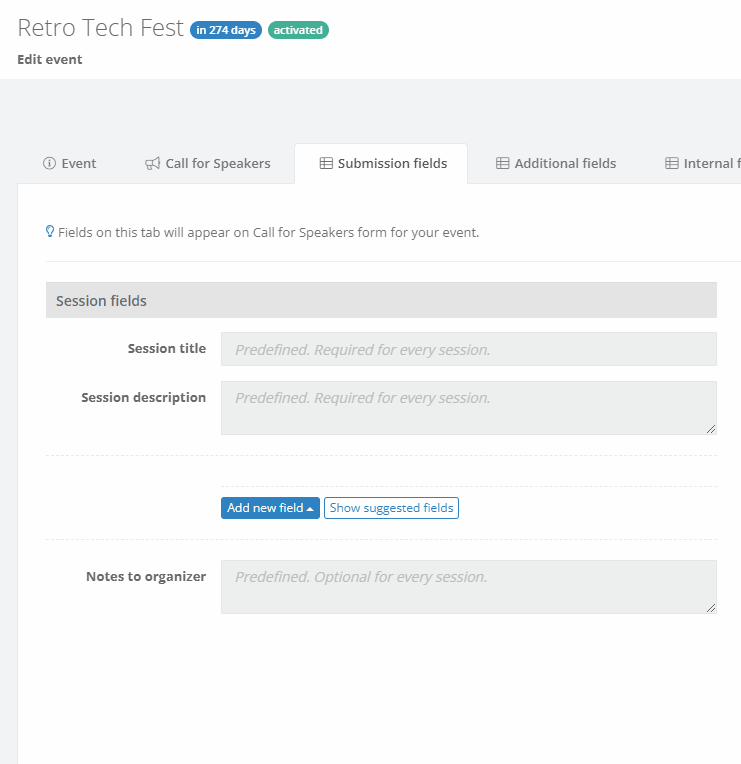
Task: Show suggested fields
Action: [x=391, y=508]
